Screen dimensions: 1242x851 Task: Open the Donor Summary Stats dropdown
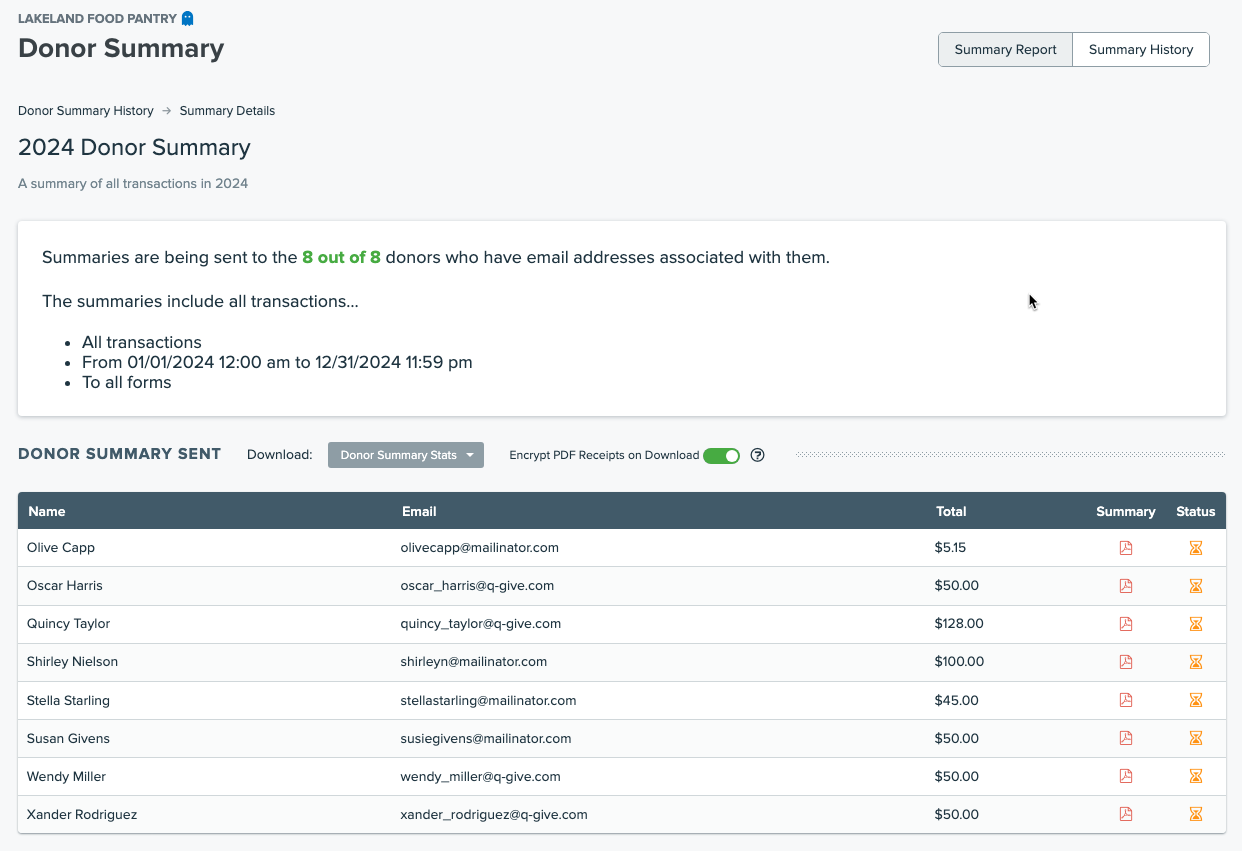(406, 455)
